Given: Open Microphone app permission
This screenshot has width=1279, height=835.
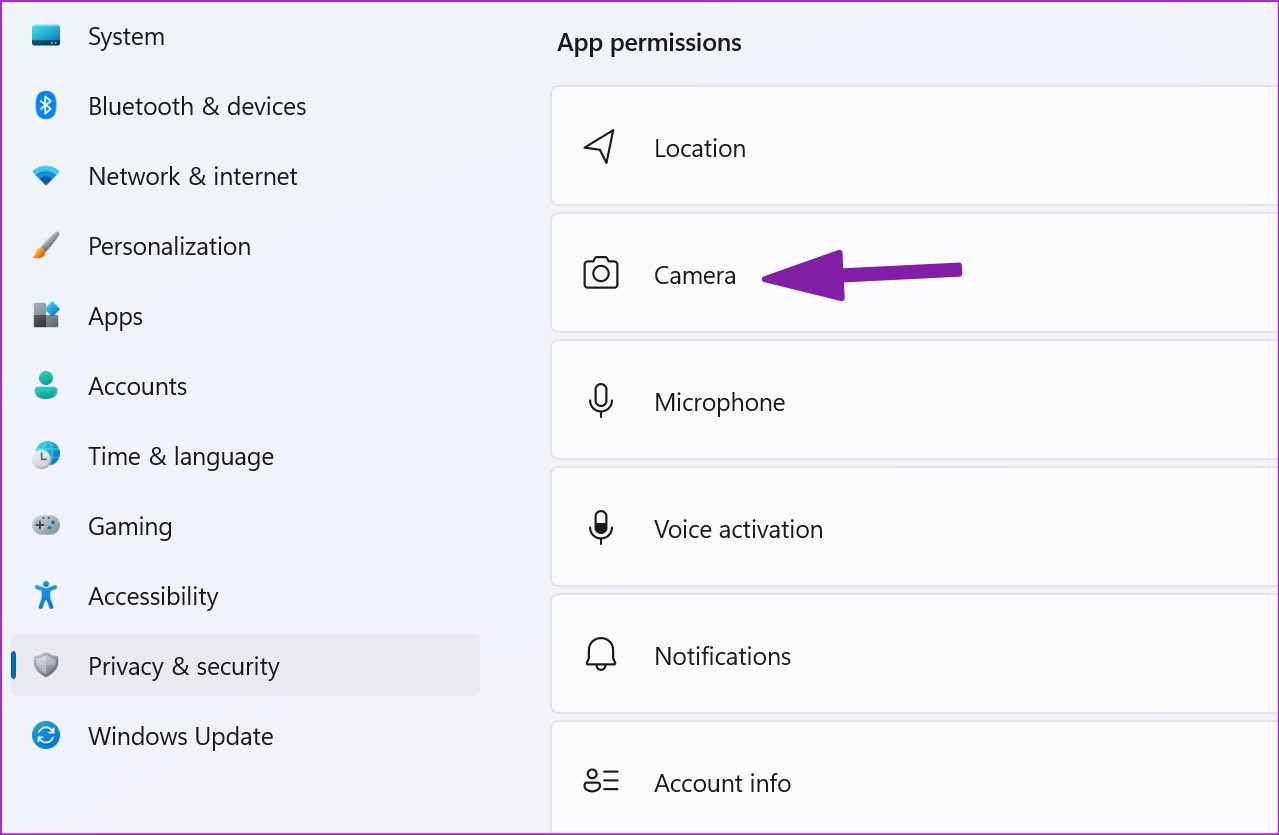Looking at the screenshot, I should tap(914, 400).
